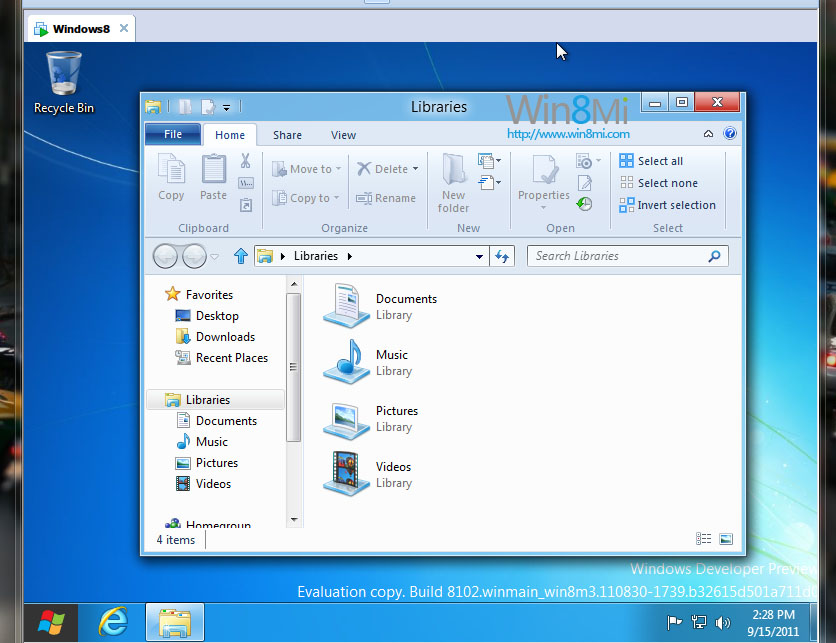Click the Up arrow navigation icon

click(240, 256)
